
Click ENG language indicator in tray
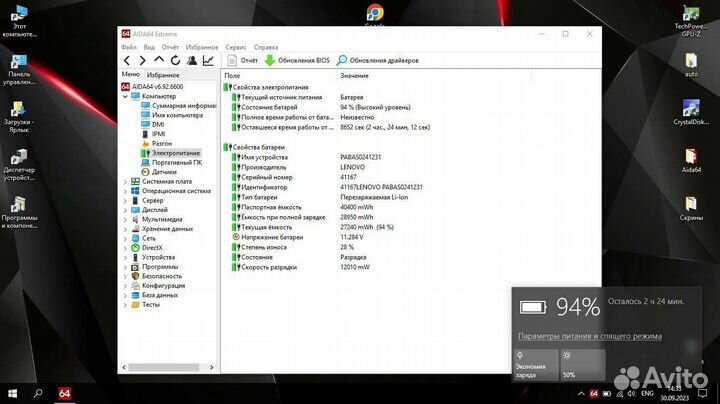click(x=647, y=393)
